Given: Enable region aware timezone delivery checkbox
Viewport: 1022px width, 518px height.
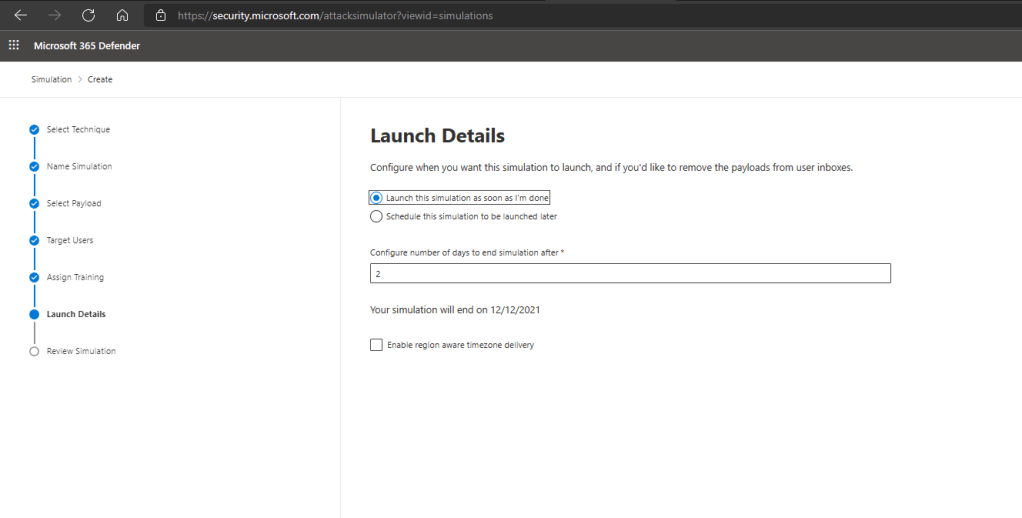Looking at the screenshot, I should (x=376, y=345).
